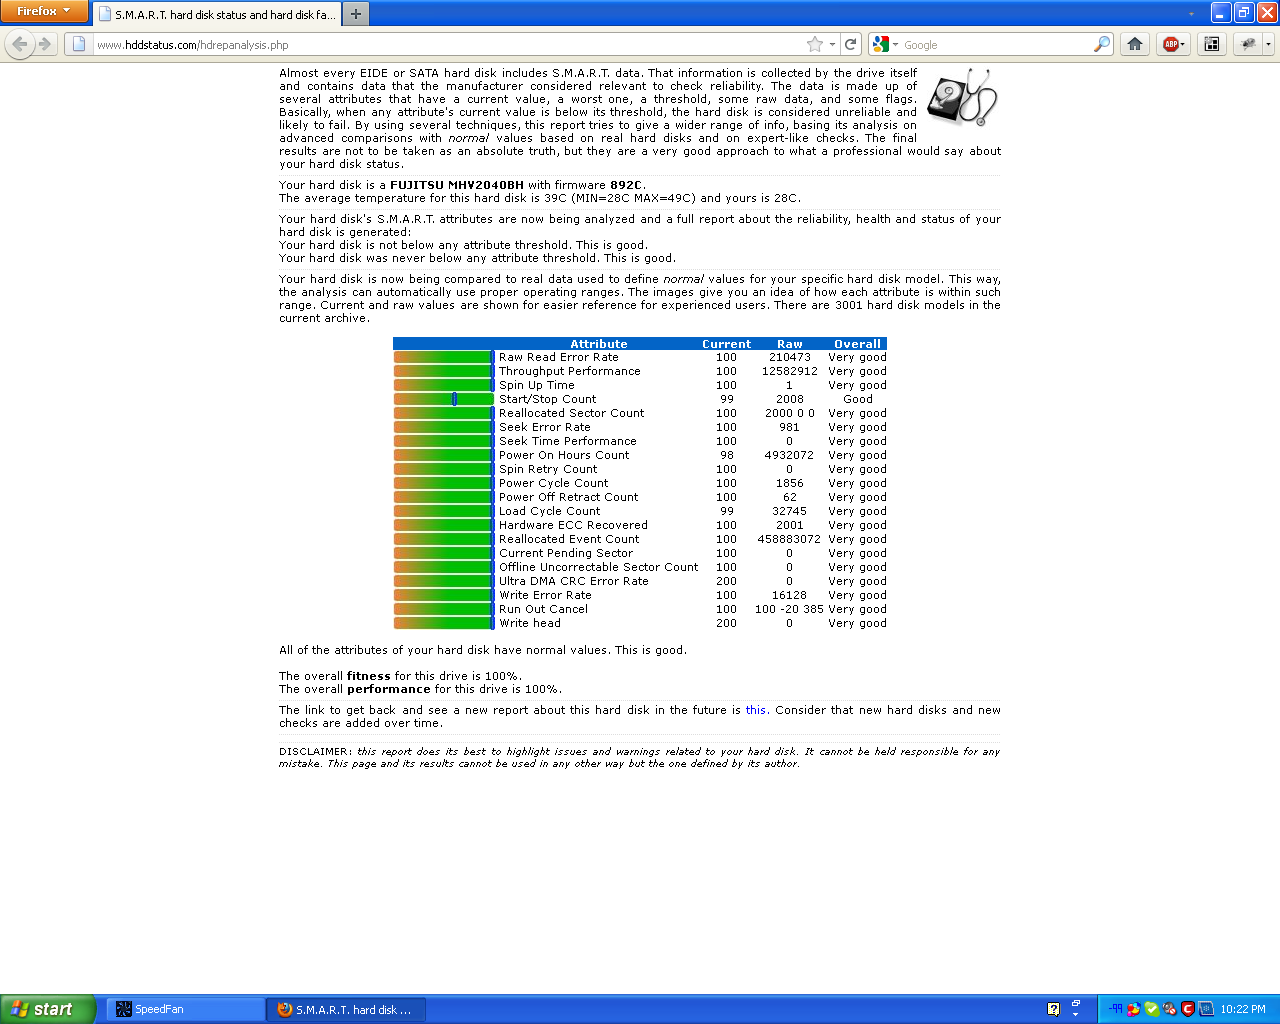Click the 'Throughput Performance' attribute name

(x=570, y=371)
